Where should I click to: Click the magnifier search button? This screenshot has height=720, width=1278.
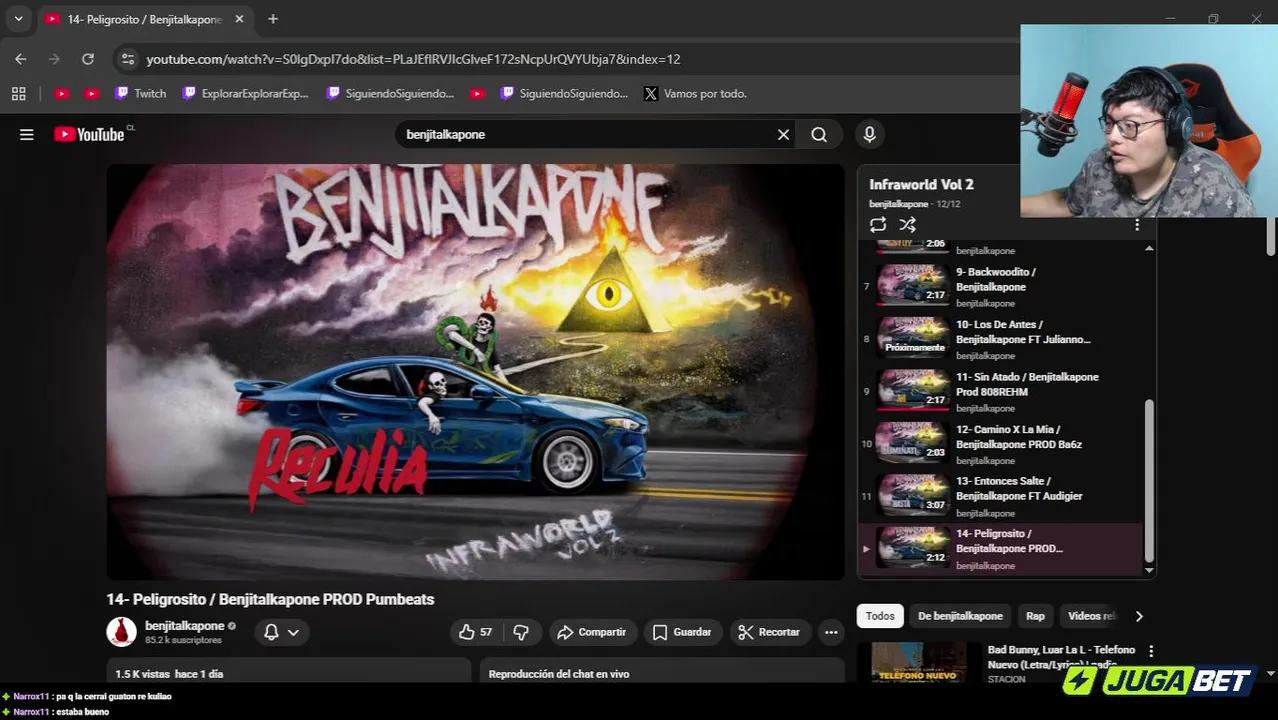[x=819, y=134]
